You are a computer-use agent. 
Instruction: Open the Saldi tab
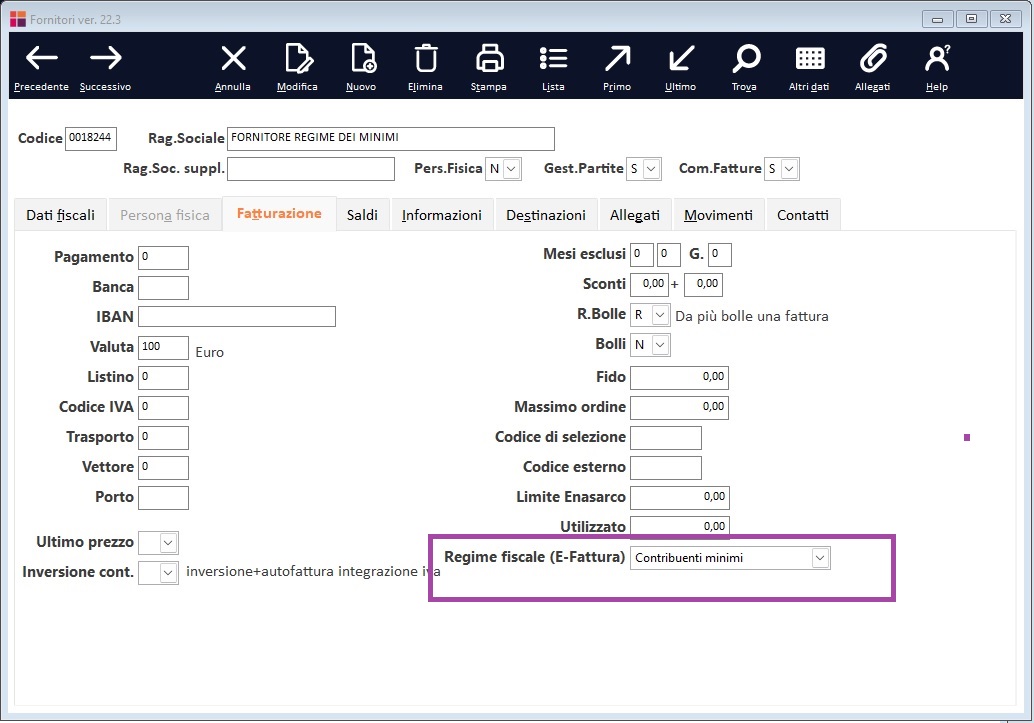coord(363,215)
